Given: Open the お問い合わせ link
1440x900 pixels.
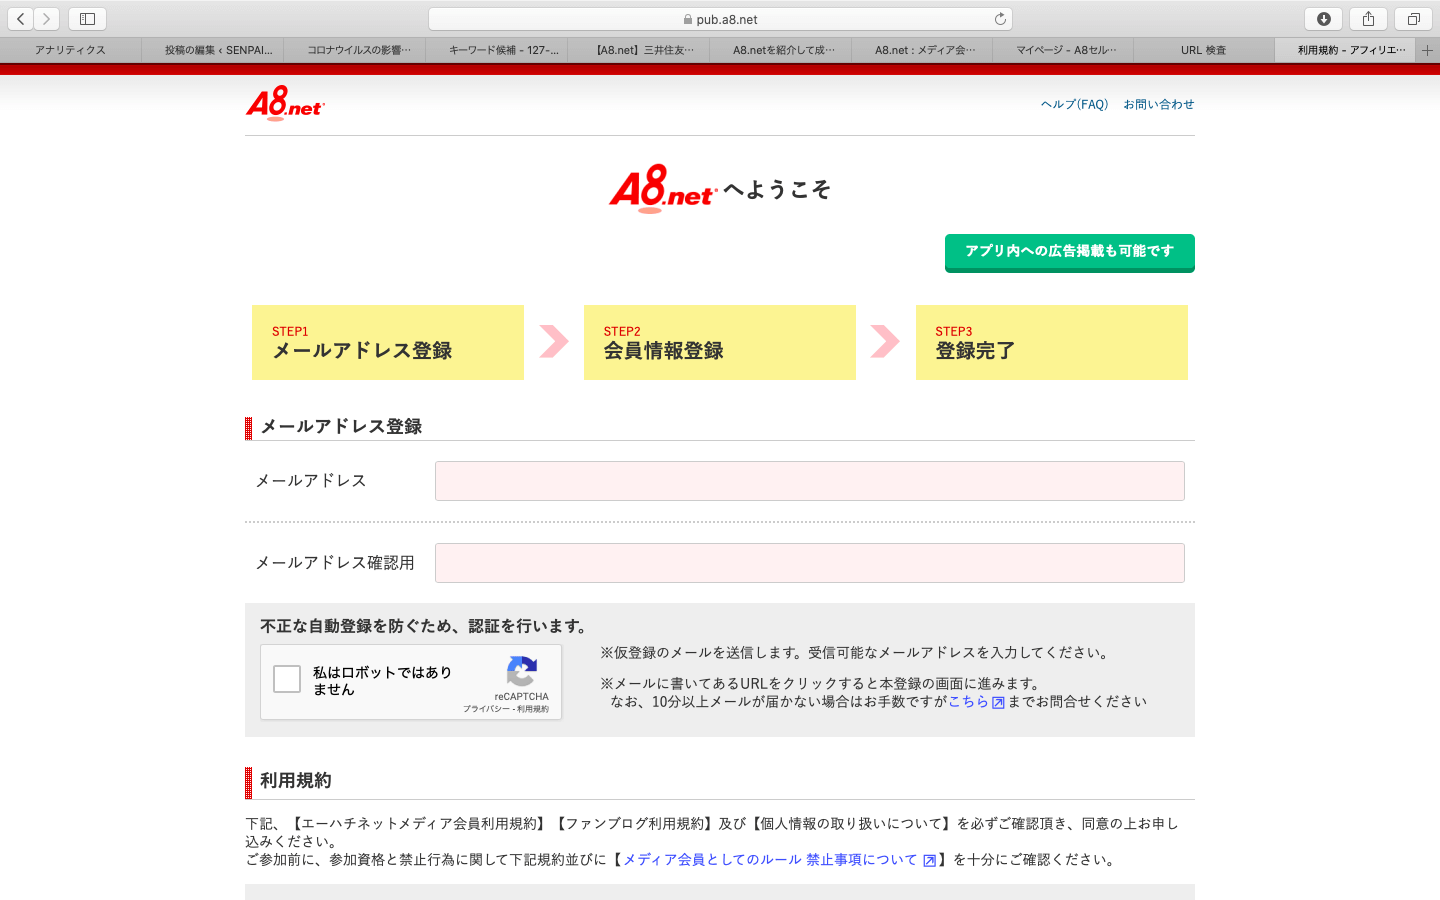Looking at the screenshot, I should click(x=1159, y=104).
